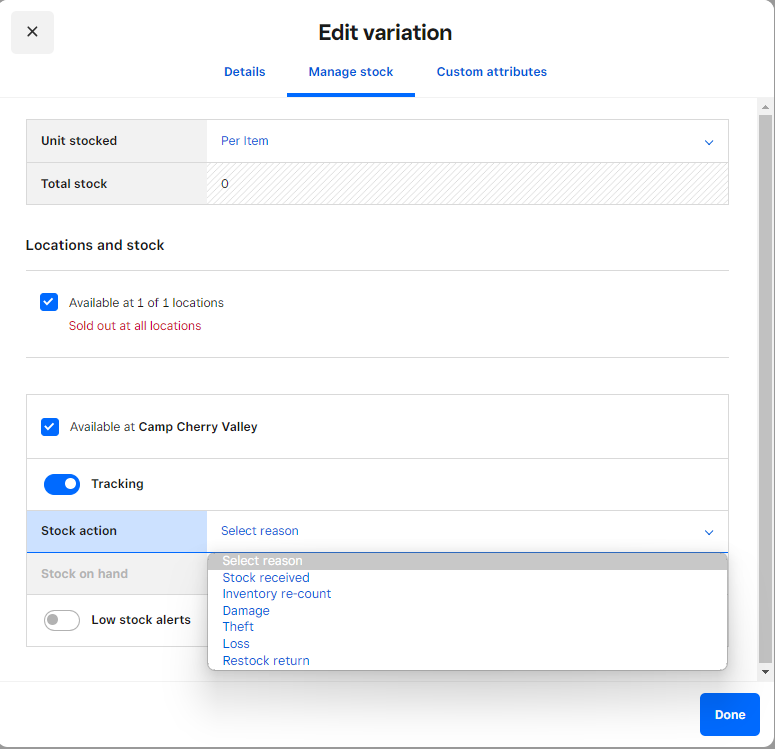Image resolution: width=775 pixels, height=749 pixels.
Task: Click the Stock action label cell
Action: coord(117,531)
